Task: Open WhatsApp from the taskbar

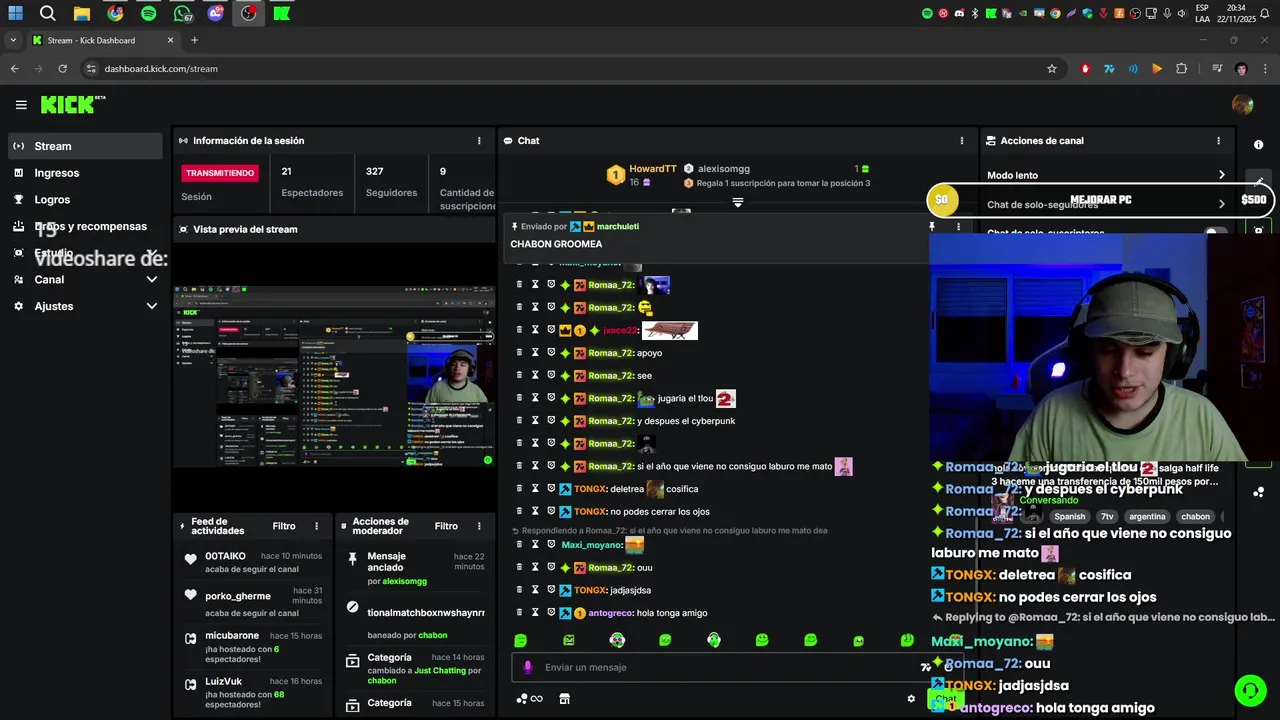Action: (x=182, y=14)
